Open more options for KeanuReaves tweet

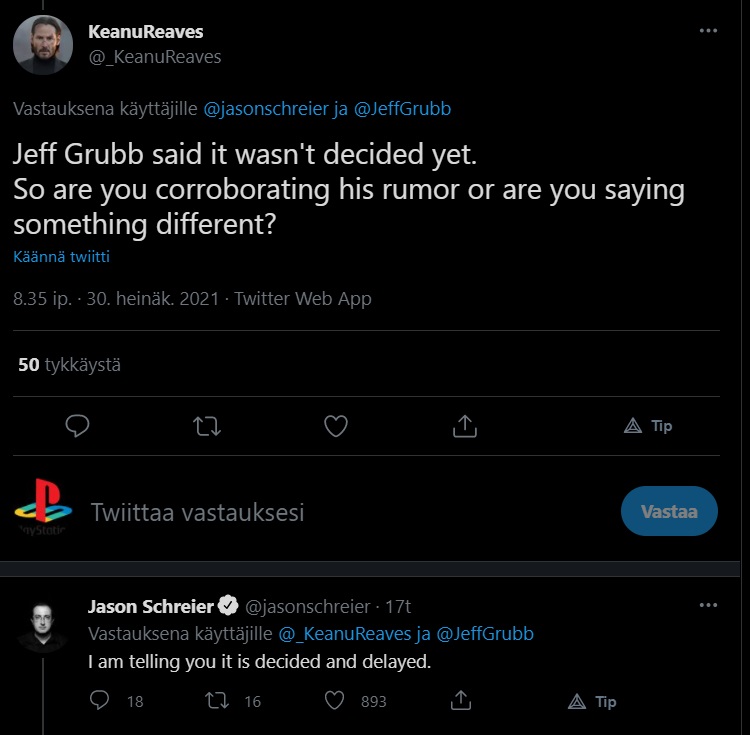pyautogui.click(x=708, y=31)
